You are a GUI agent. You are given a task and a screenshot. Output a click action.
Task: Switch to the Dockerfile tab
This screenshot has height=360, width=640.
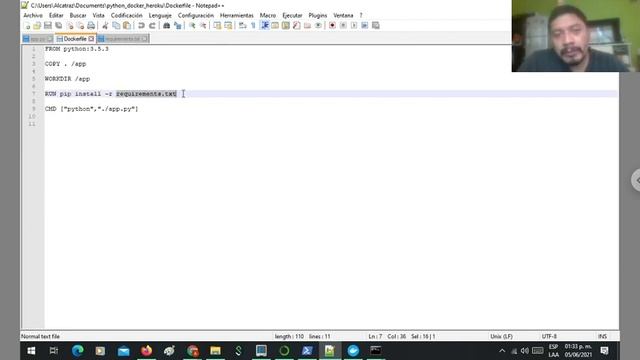pyautogui.click(x=75, y=39)
